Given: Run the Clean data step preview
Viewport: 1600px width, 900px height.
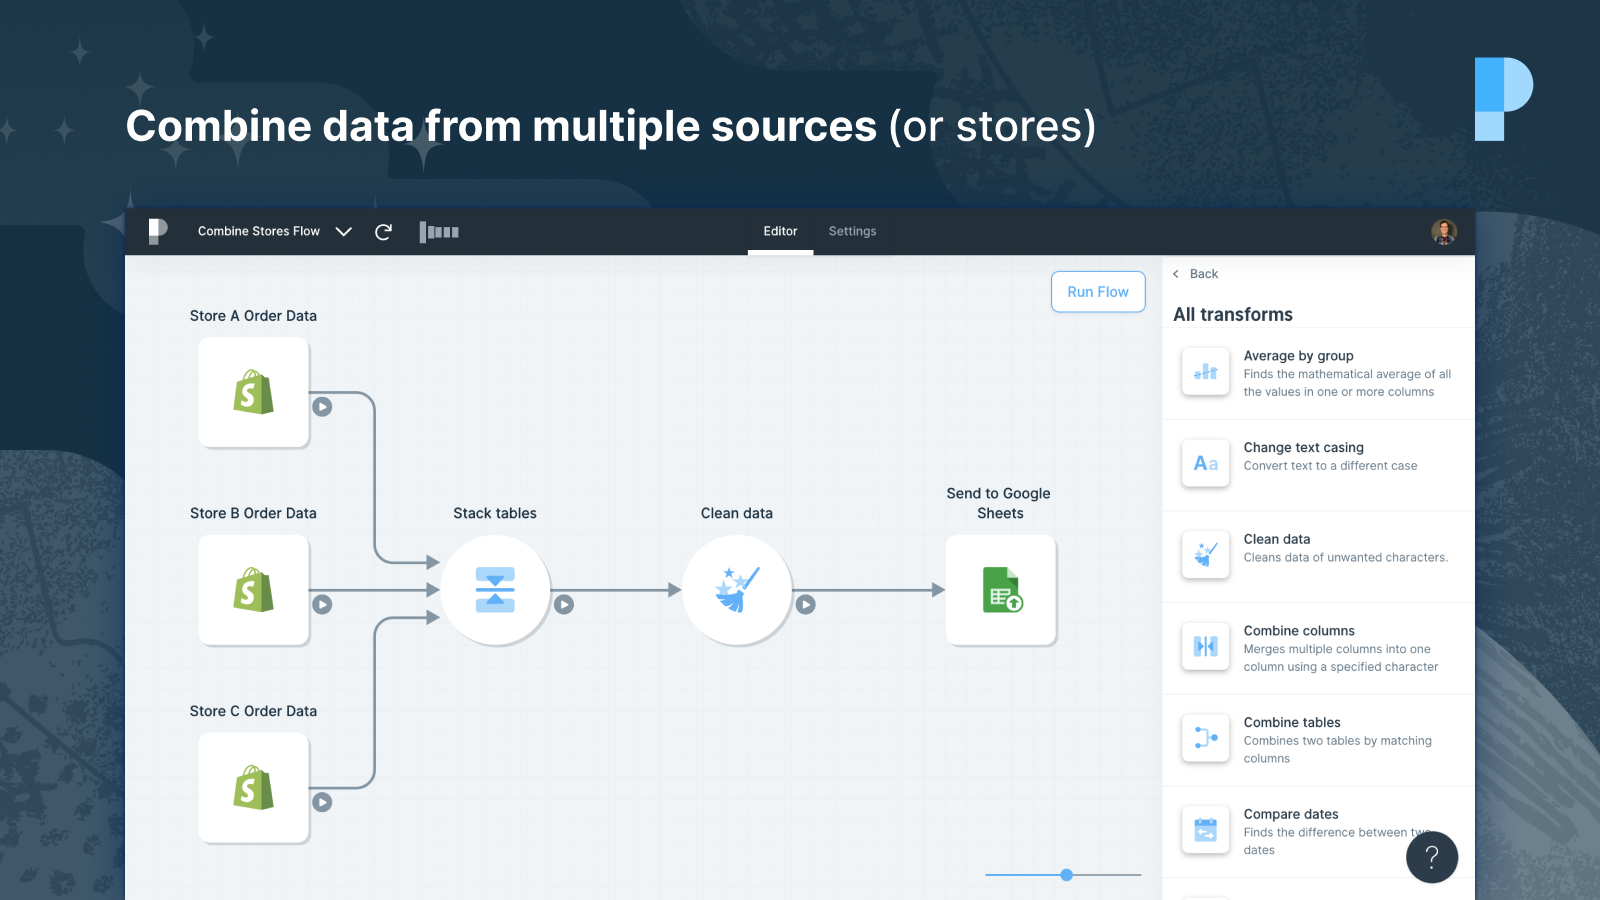Looking at the screenshot, I should [x=807, y=604].
